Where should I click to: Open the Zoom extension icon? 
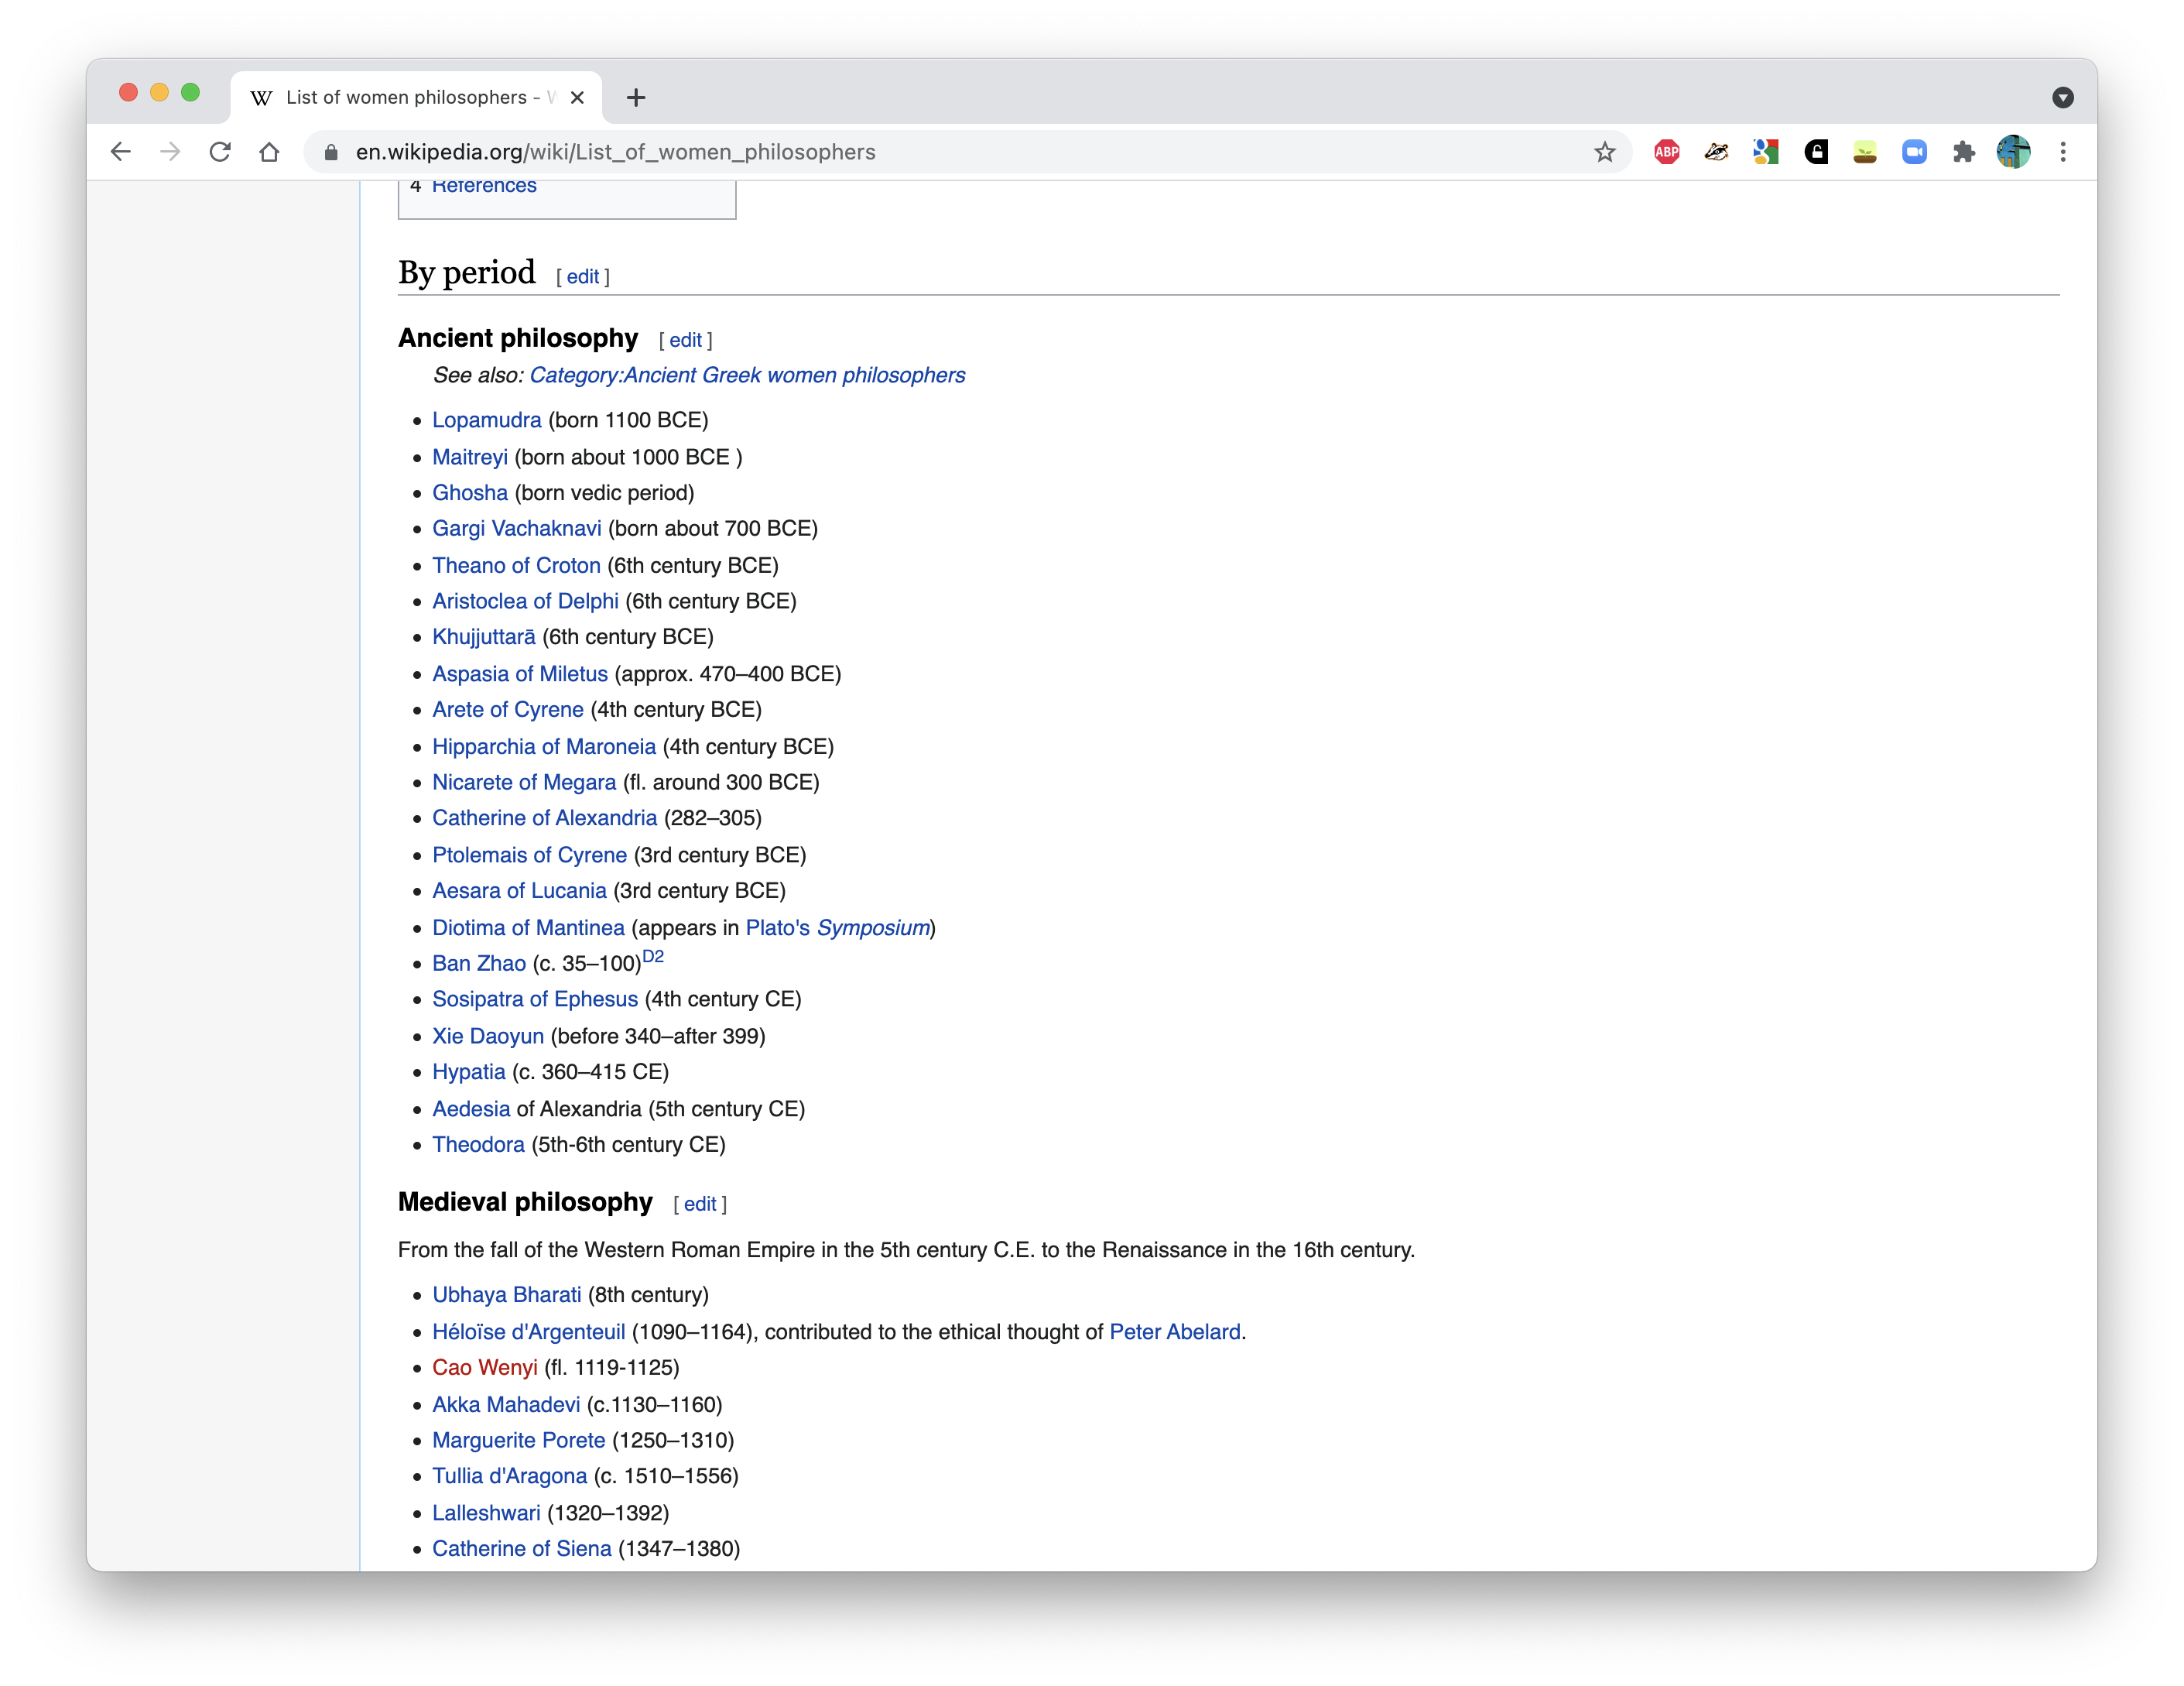1914,152
